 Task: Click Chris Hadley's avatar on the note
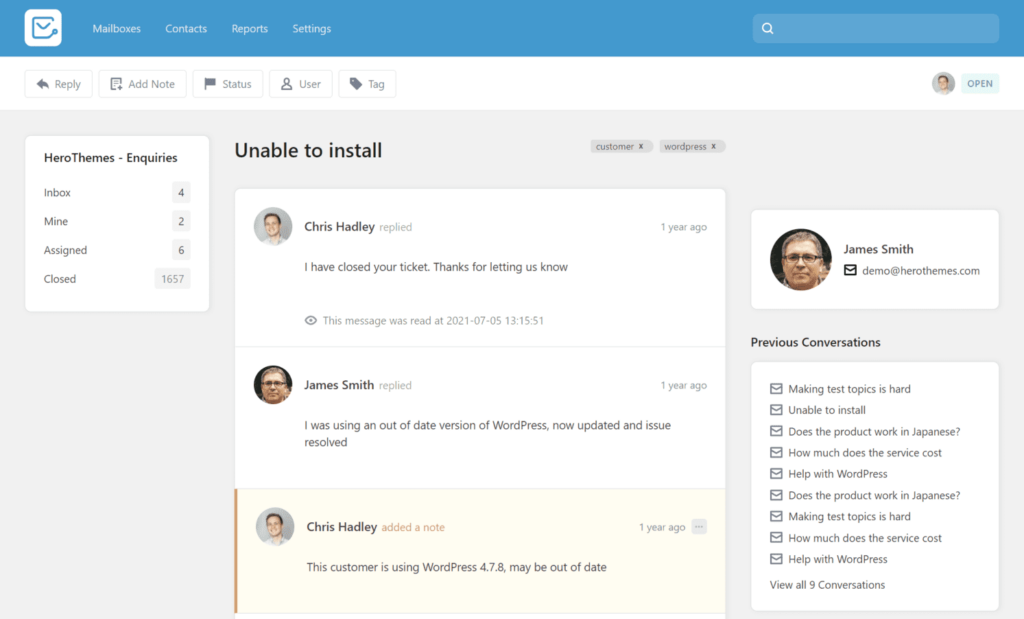click(275, 526)
